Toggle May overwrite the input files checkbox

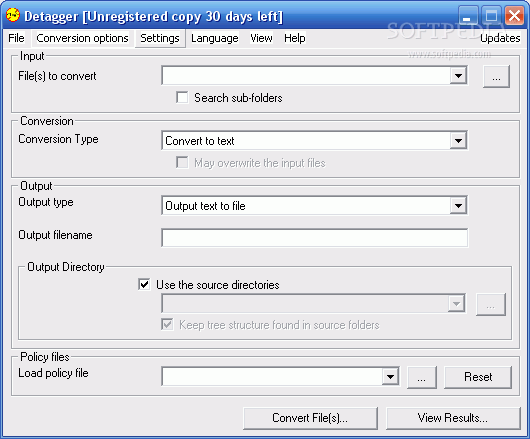(182, 163)
